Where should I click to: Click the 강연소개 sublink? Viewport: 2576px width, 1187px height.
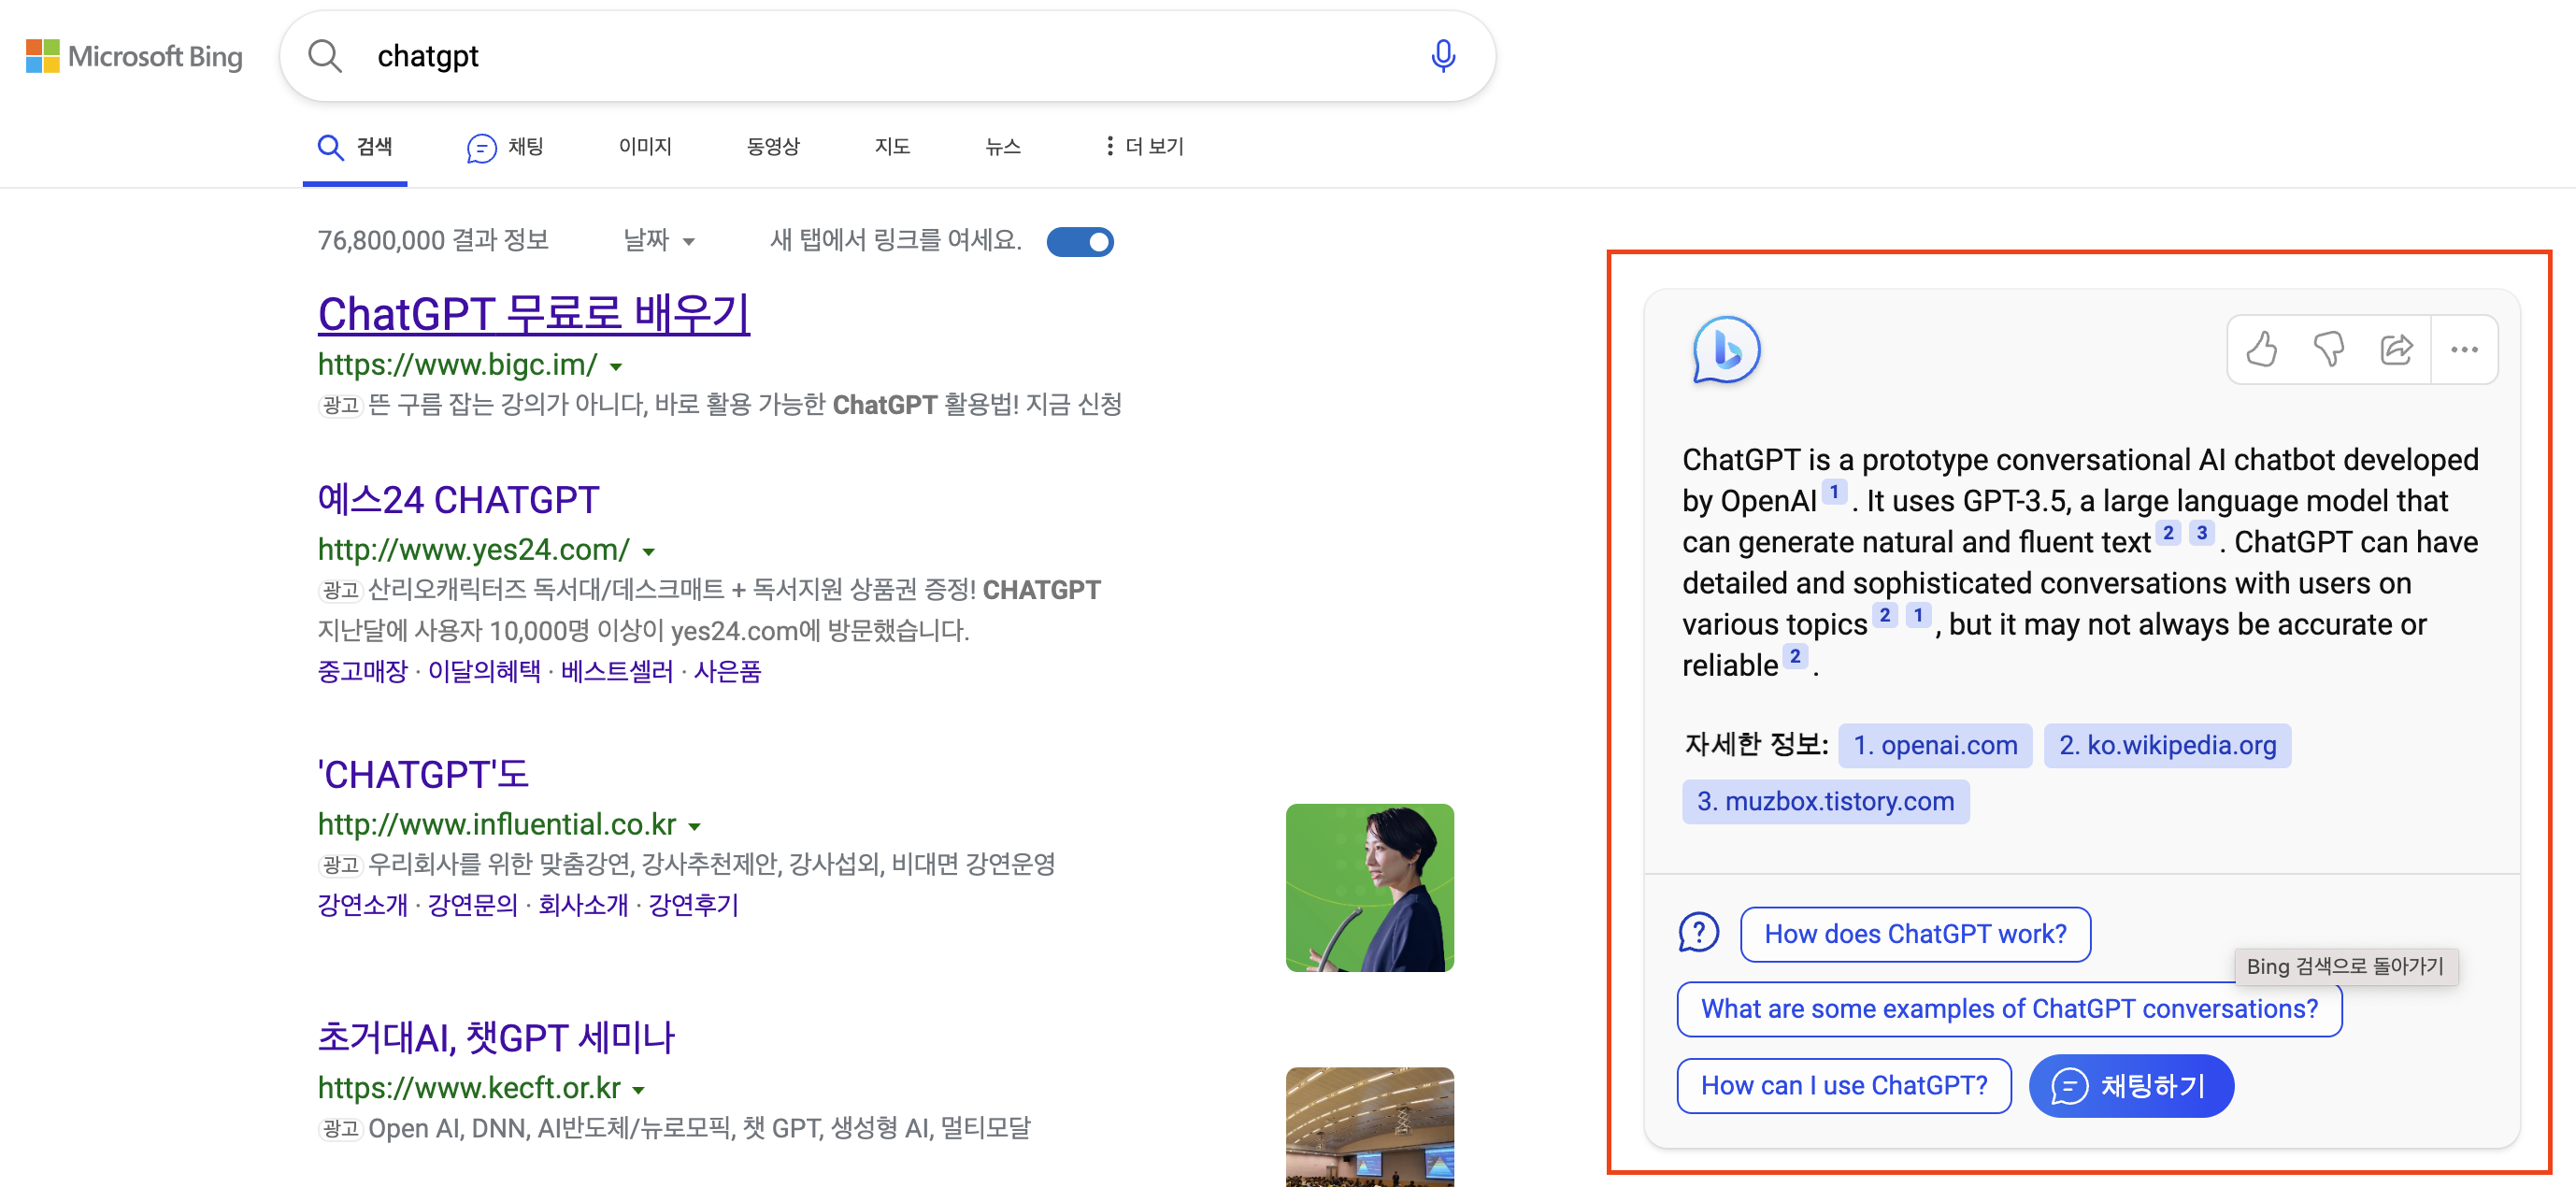tap(362, 905)
